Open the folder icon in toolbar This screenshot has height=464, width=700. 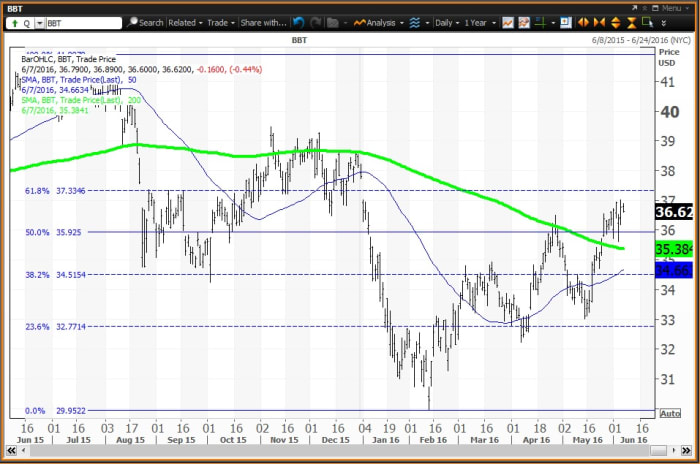coord(331,22)
